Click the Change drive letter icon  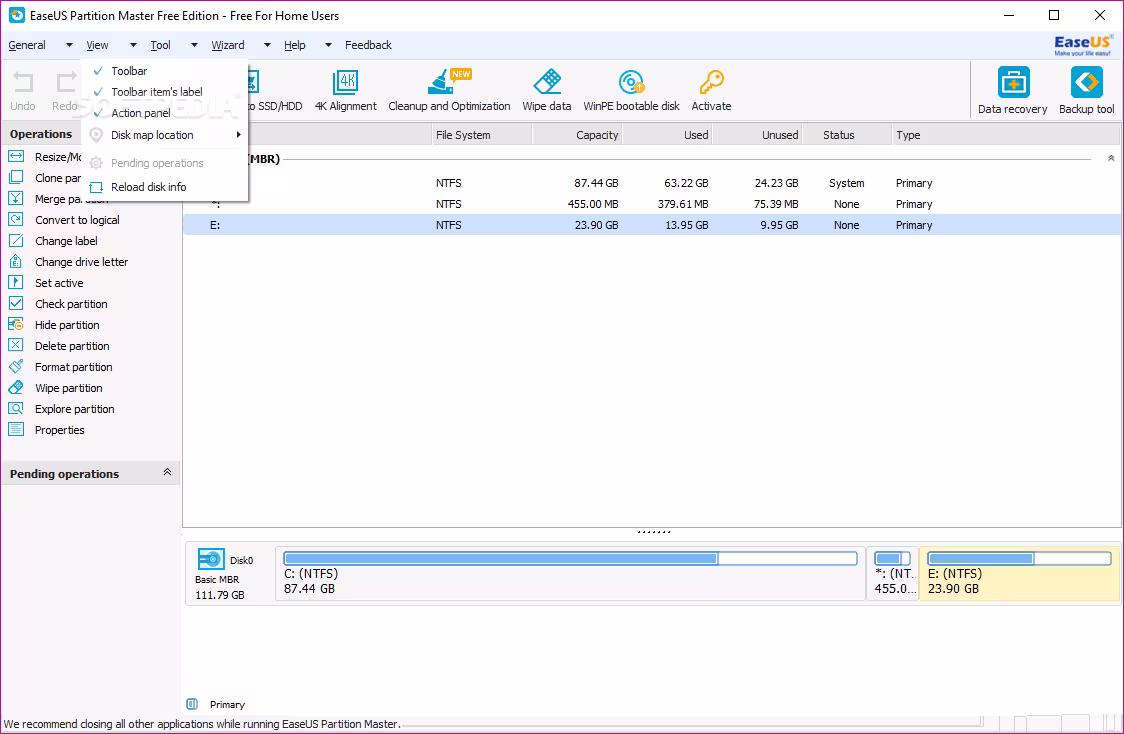click(16, 261)
